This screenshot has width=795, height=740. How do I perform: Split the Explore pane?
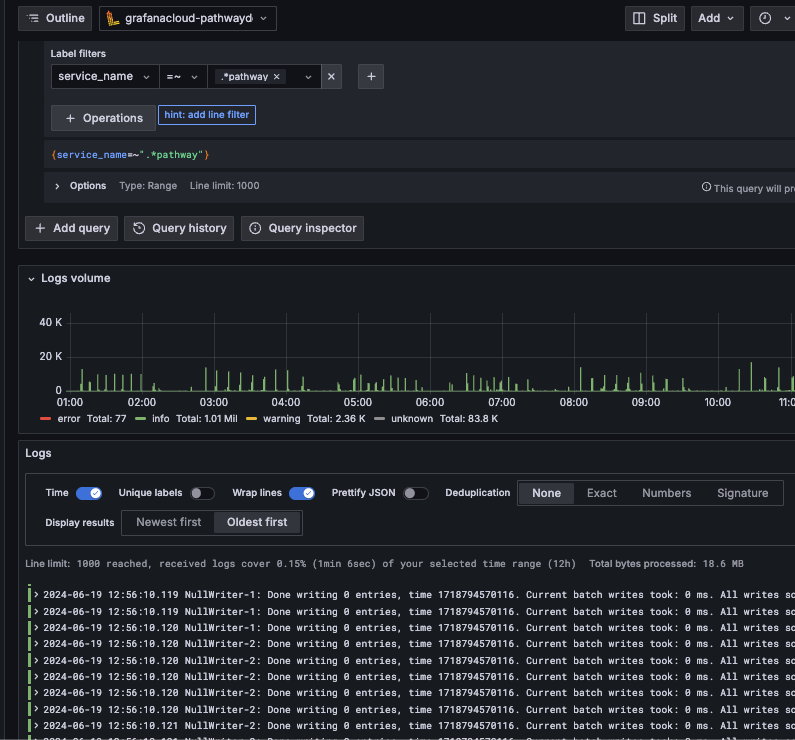coord(655,18)
